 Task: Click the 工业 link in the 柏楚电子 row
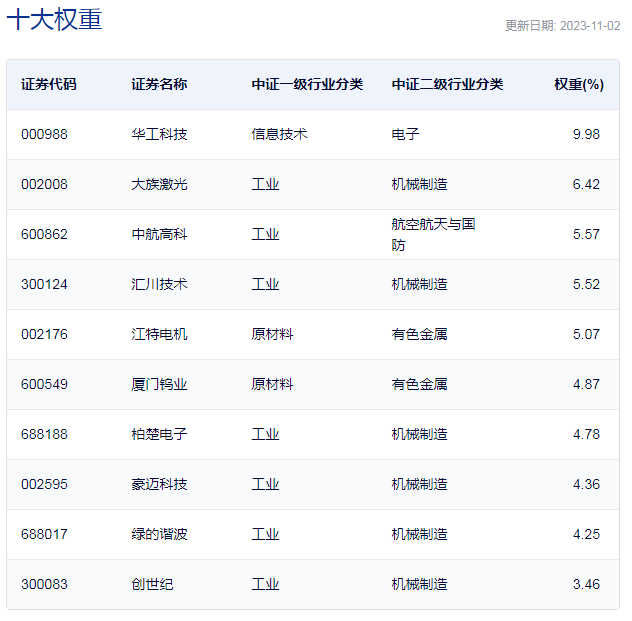(x=265, y=434)
